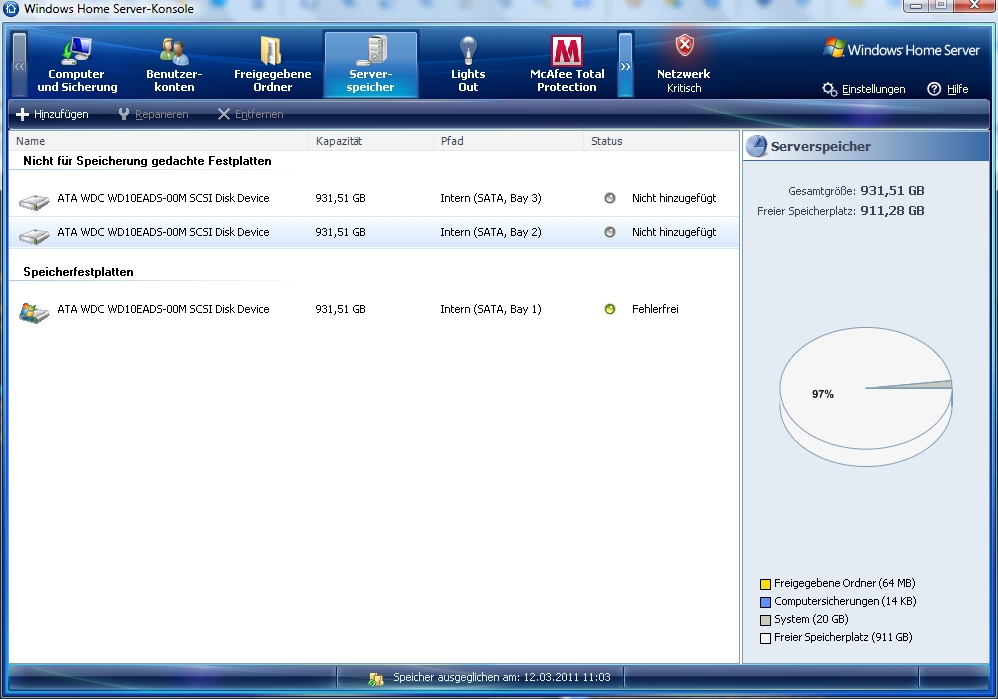Click the path text Intern (SATA, Bay 1)
This screenshot has width=998, height=699.
tap(491, 309)
